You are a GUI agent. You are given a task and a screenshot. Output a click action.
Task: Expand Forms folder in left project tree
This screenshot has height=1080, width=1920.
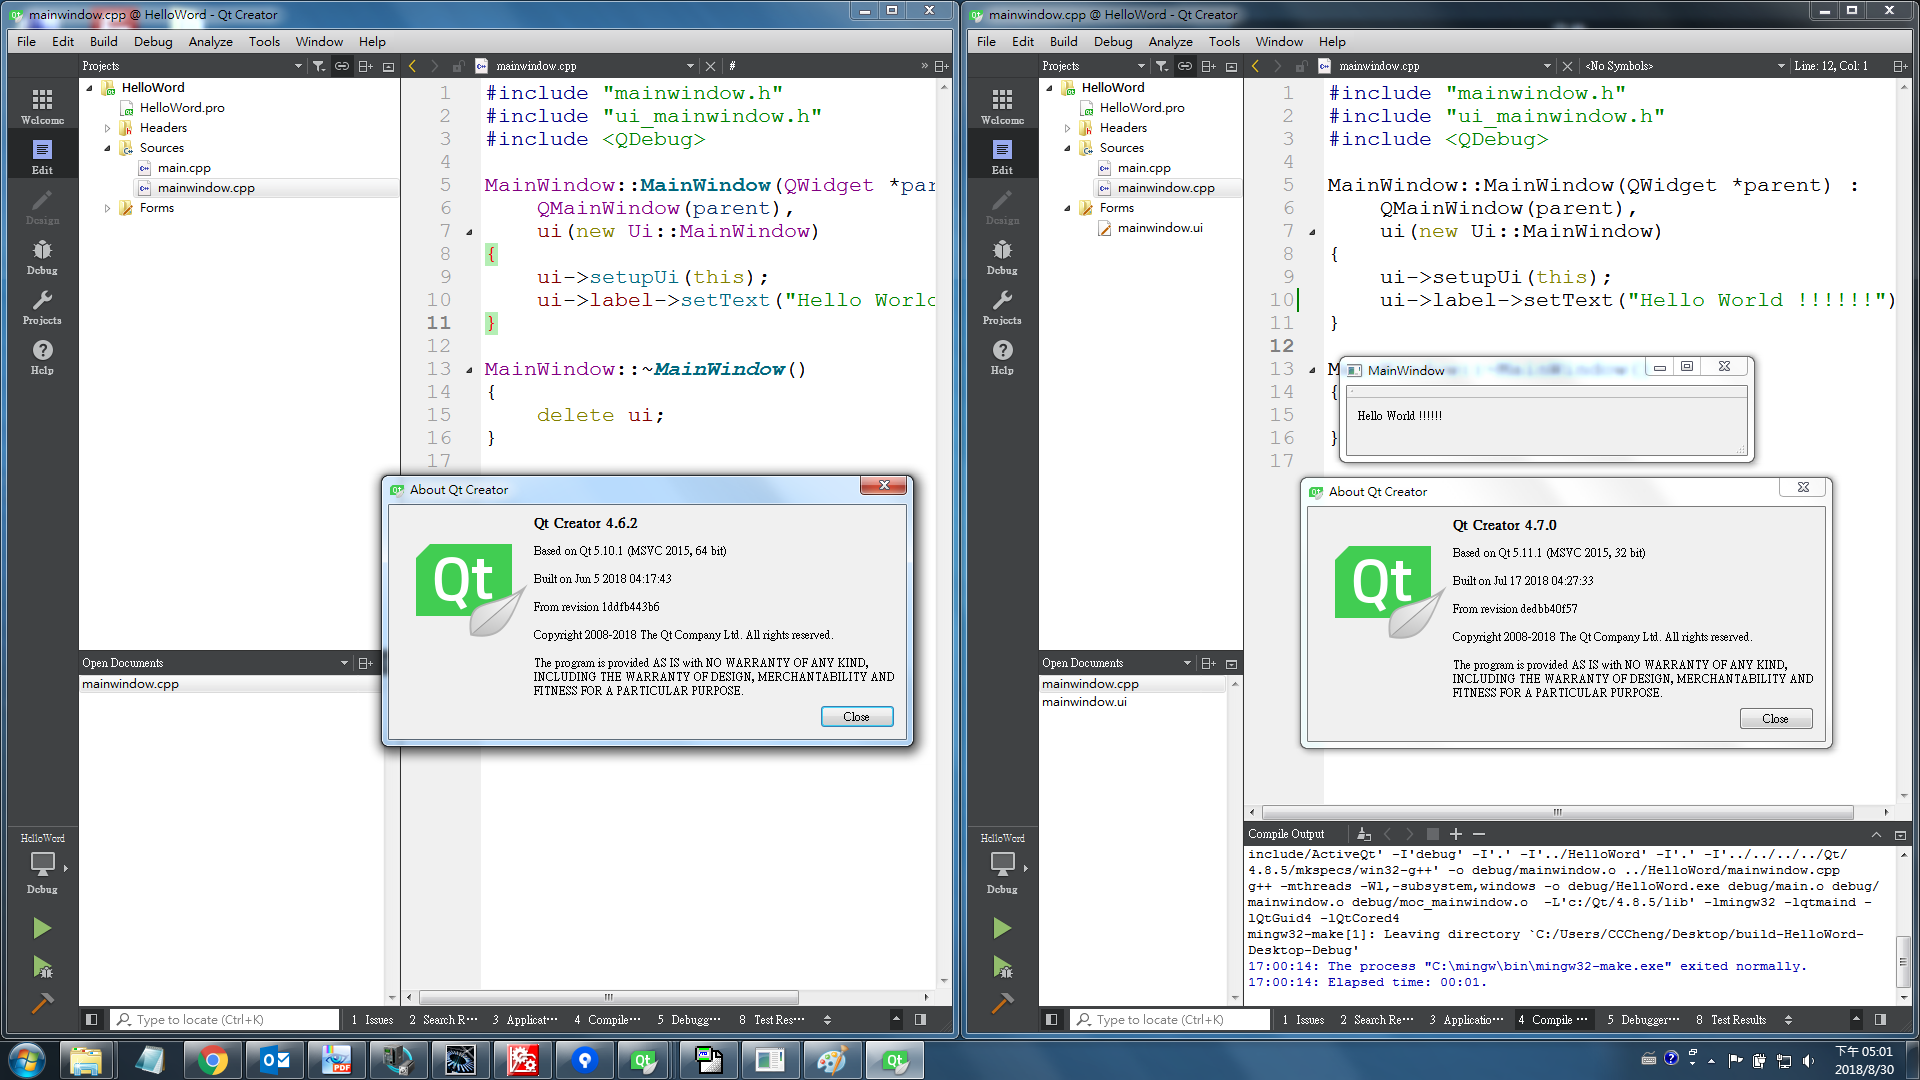coord(107,208)
